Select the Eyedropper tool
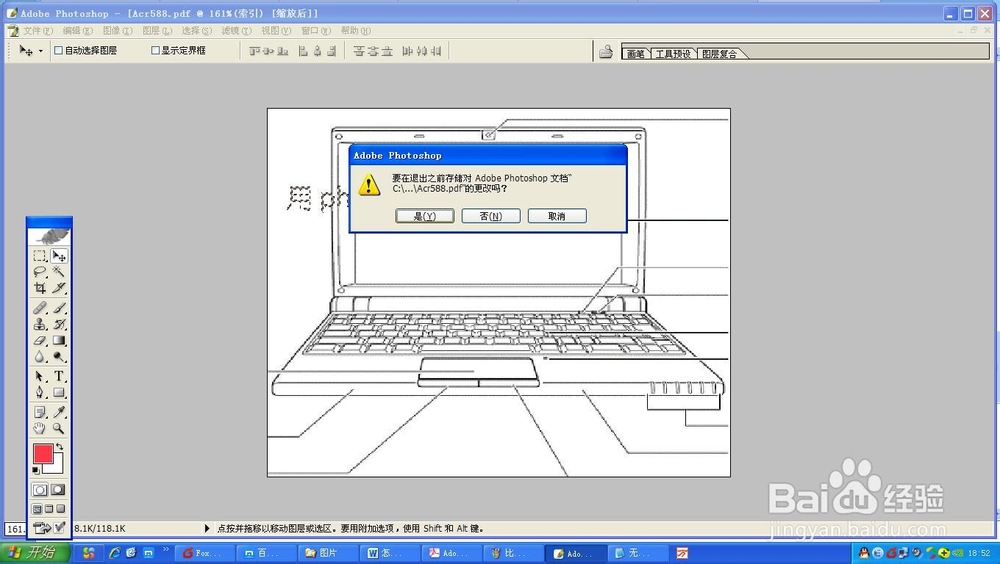The width and height of the screenshot is (1000, 564). point(59,412)
